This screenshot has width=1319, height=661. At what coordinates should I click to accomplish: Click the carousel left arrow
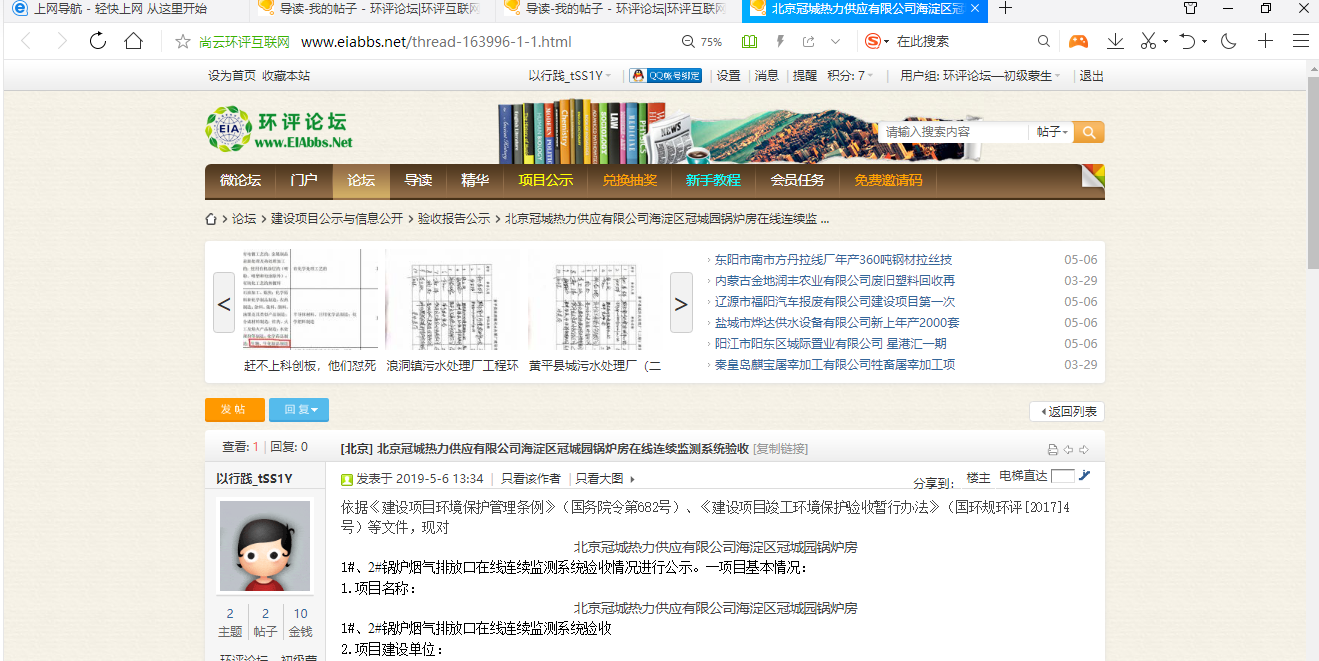click(x=224, y=303)
